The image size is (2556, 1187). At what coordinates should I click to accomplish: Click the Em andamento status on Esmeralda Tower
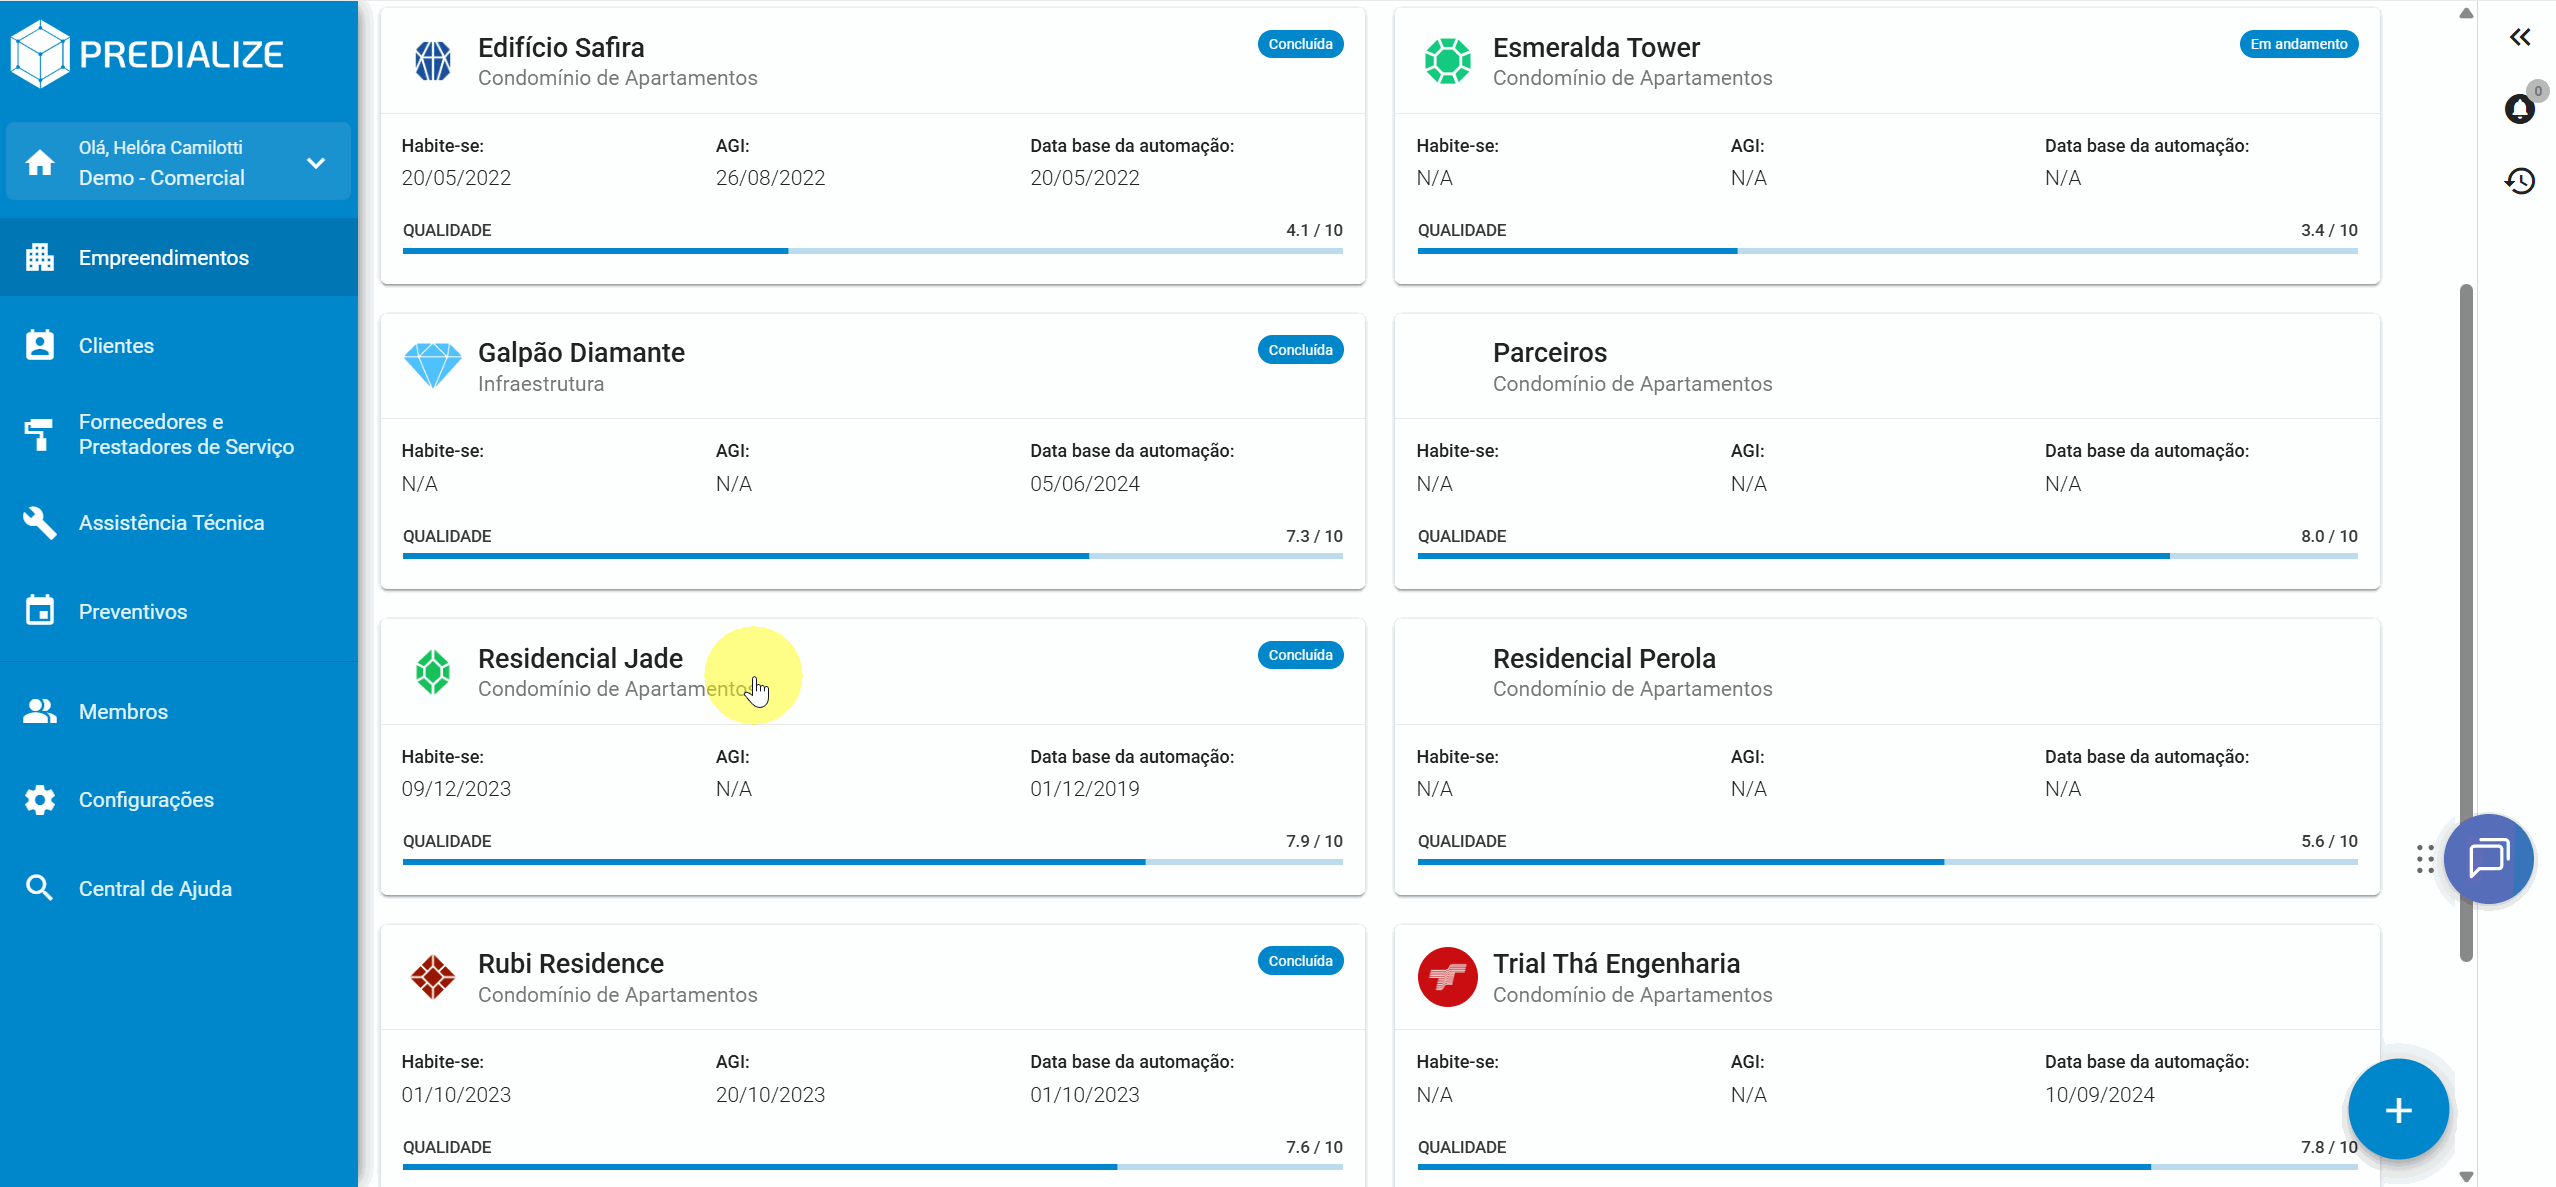coord(2298,44)
